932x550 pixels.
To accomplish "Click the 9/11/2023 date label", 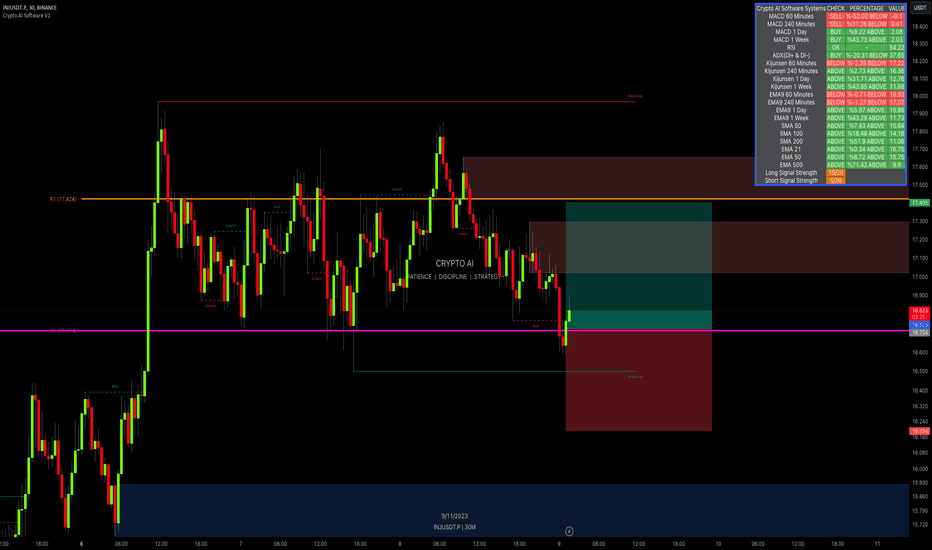I will tap(455, 516).
